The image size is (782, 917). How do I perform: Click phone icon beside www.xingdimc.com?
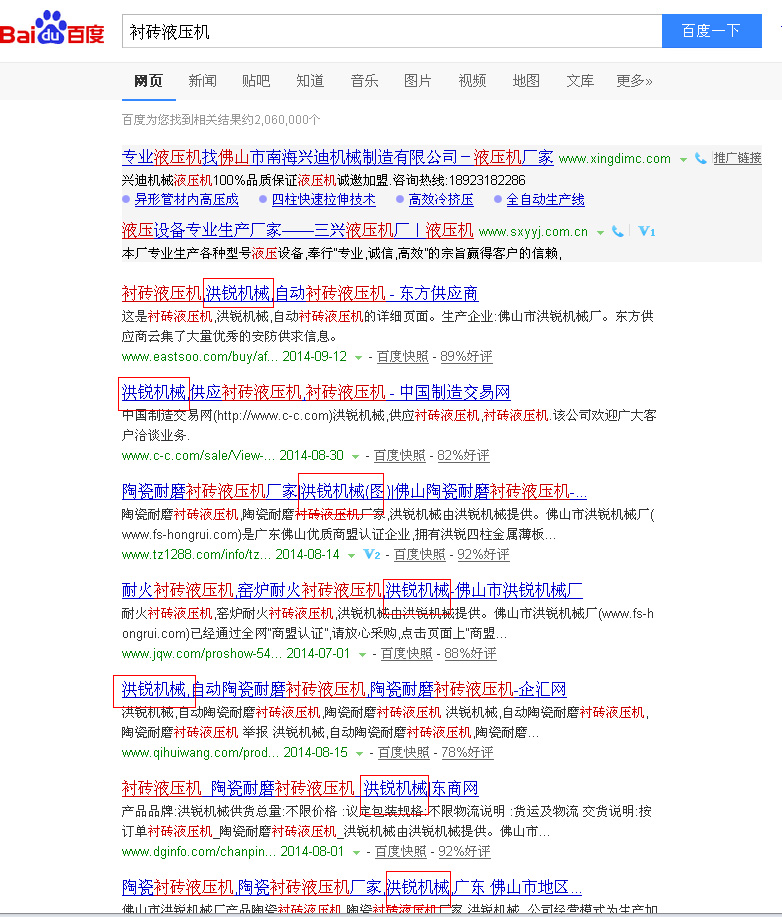tap(700, 158)
